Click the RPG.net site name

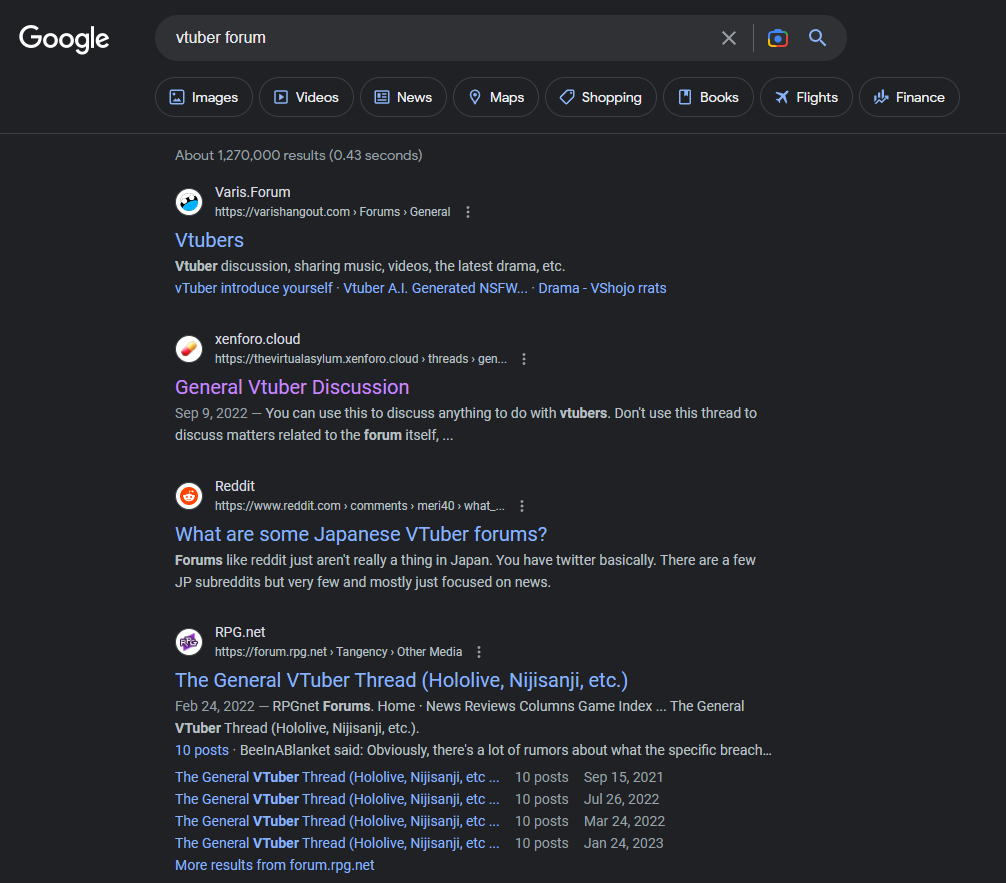pos(240,632)
